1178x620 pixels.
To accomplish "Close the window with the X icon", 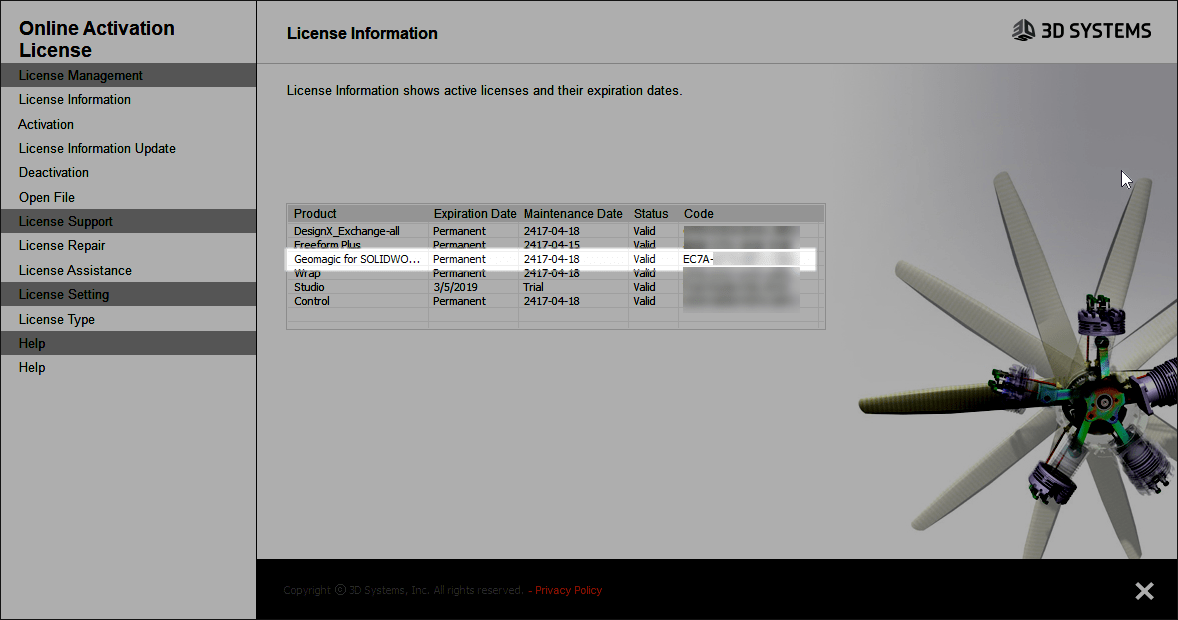I will pyautogui.click(x=1144, y=591).
